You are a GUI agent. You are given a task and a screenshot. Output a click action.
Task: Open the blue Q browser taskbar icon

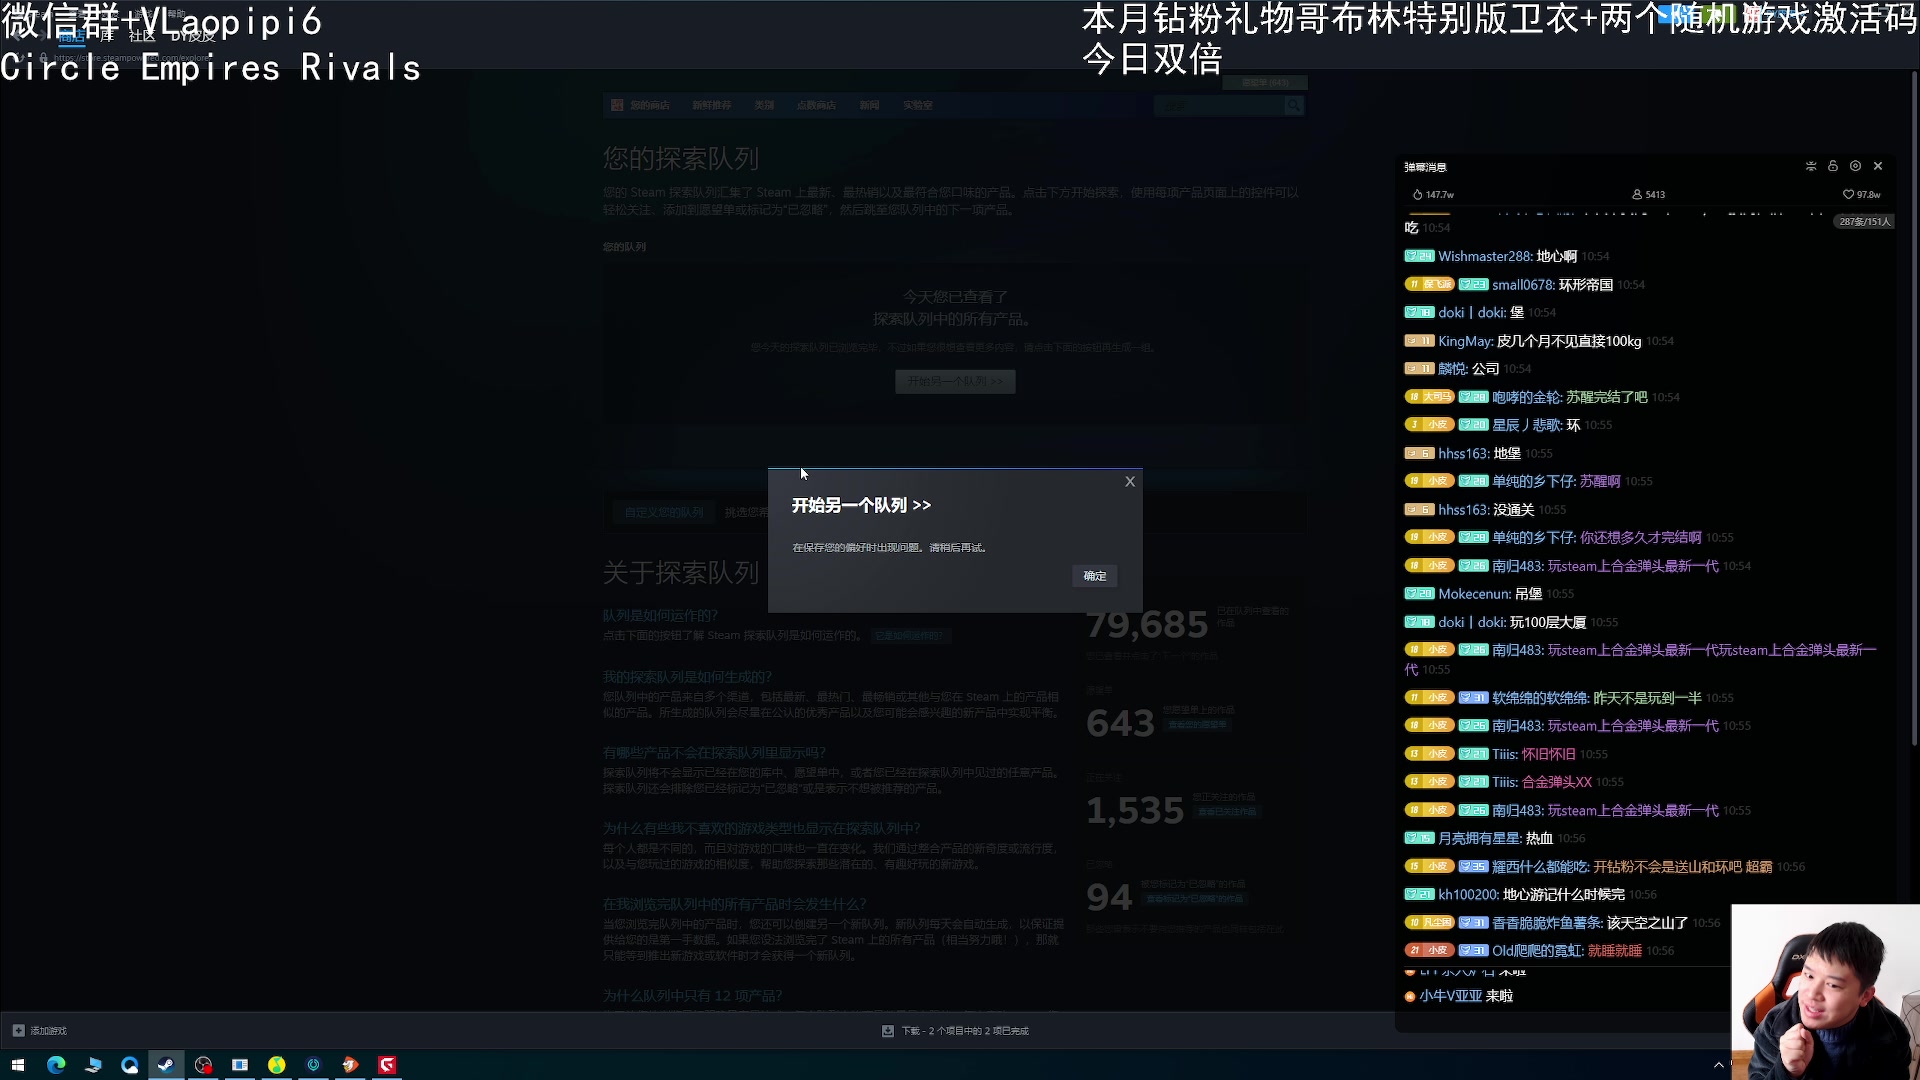pos(130,1065)
